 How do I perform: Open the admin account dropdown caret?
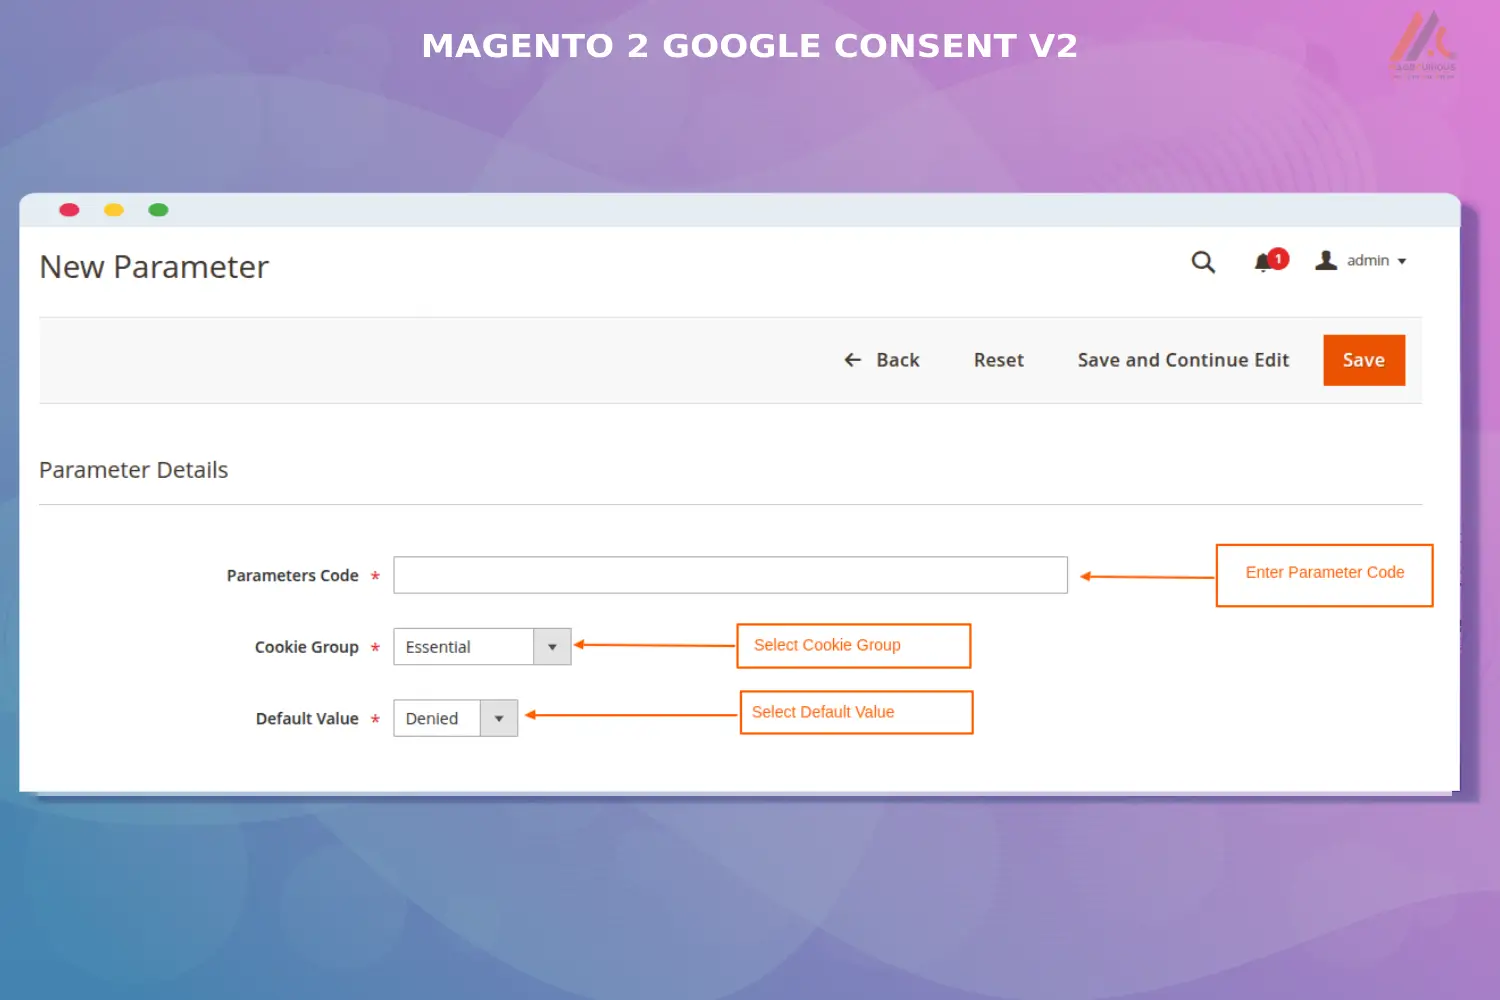1402,261
